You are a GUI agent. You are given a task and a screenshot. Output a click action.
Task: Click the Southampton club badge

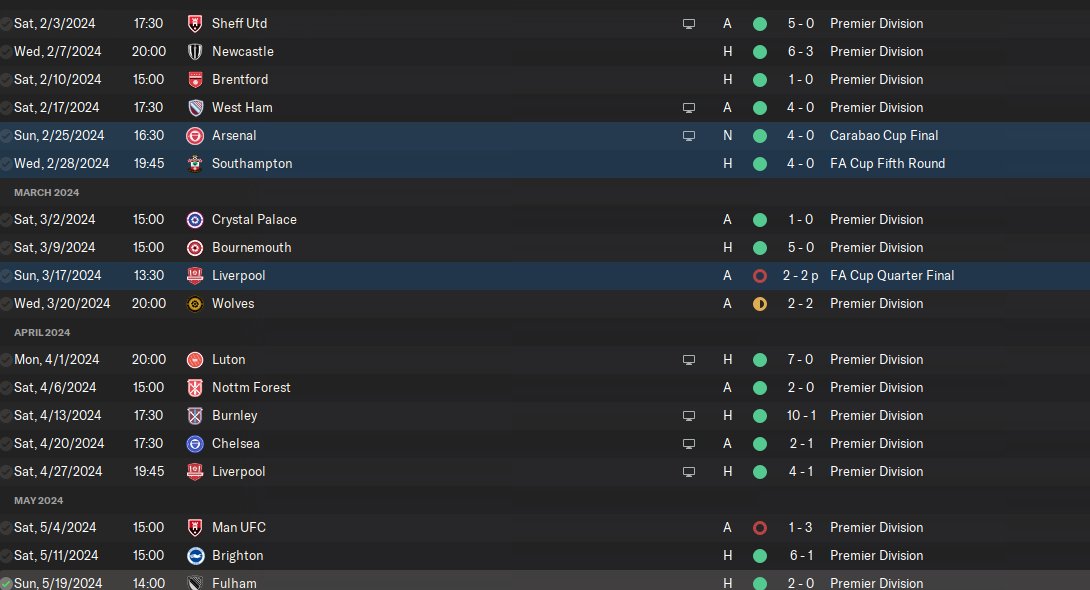coord(195,163)
